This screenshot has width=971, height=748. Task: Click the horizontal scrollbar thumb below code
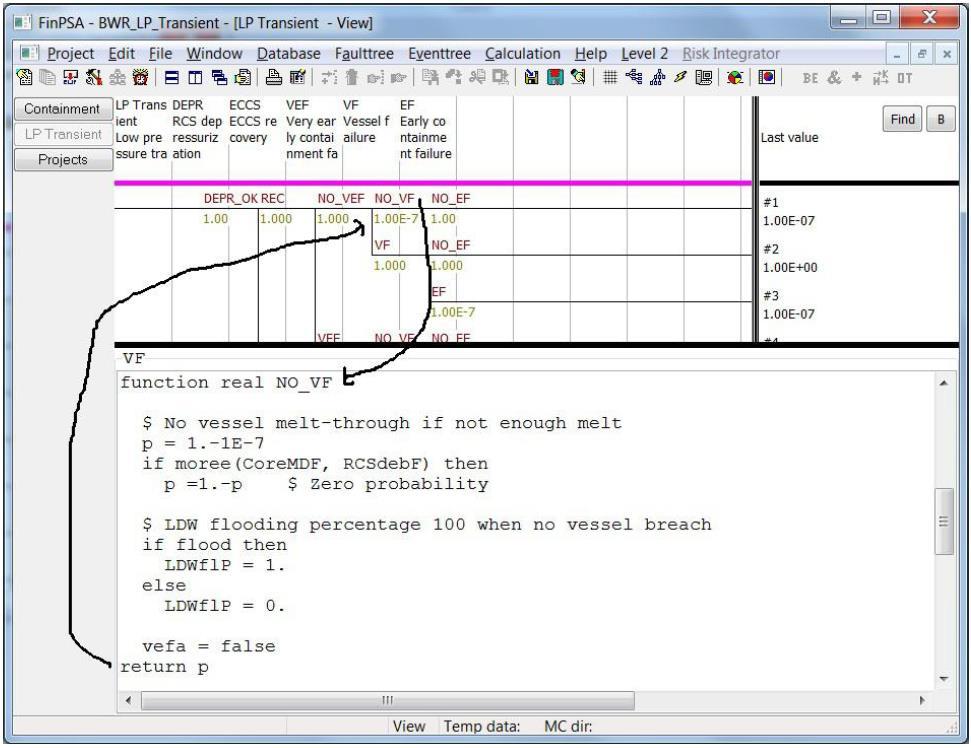pyautogui.click(x=388, y=700)
